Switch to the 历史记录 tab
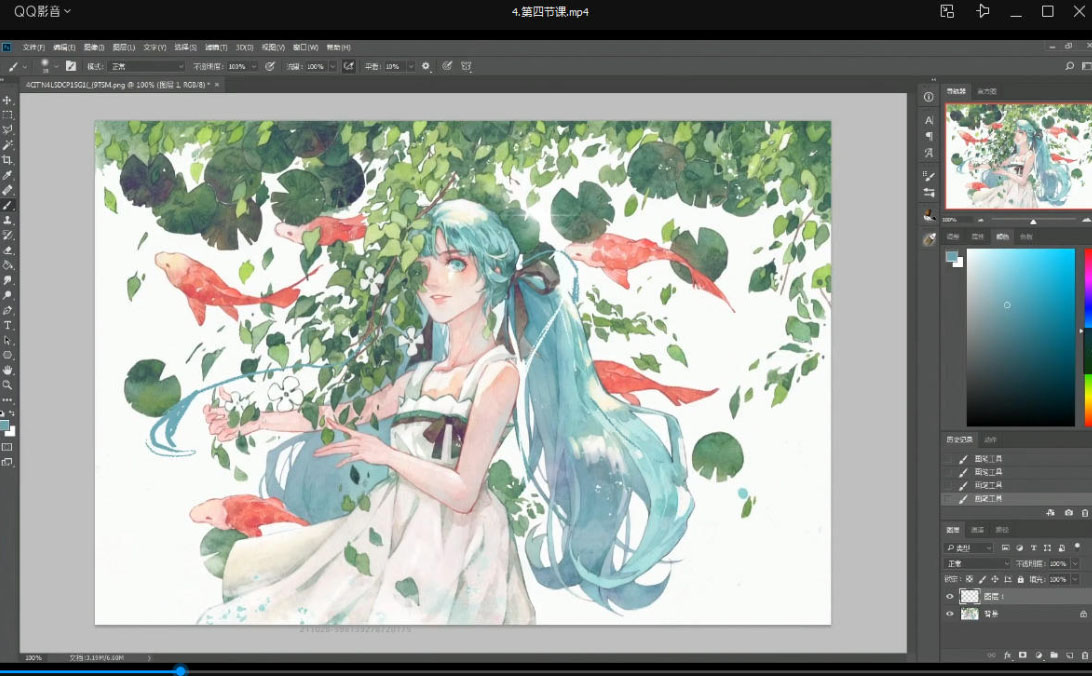 point(959,439)
